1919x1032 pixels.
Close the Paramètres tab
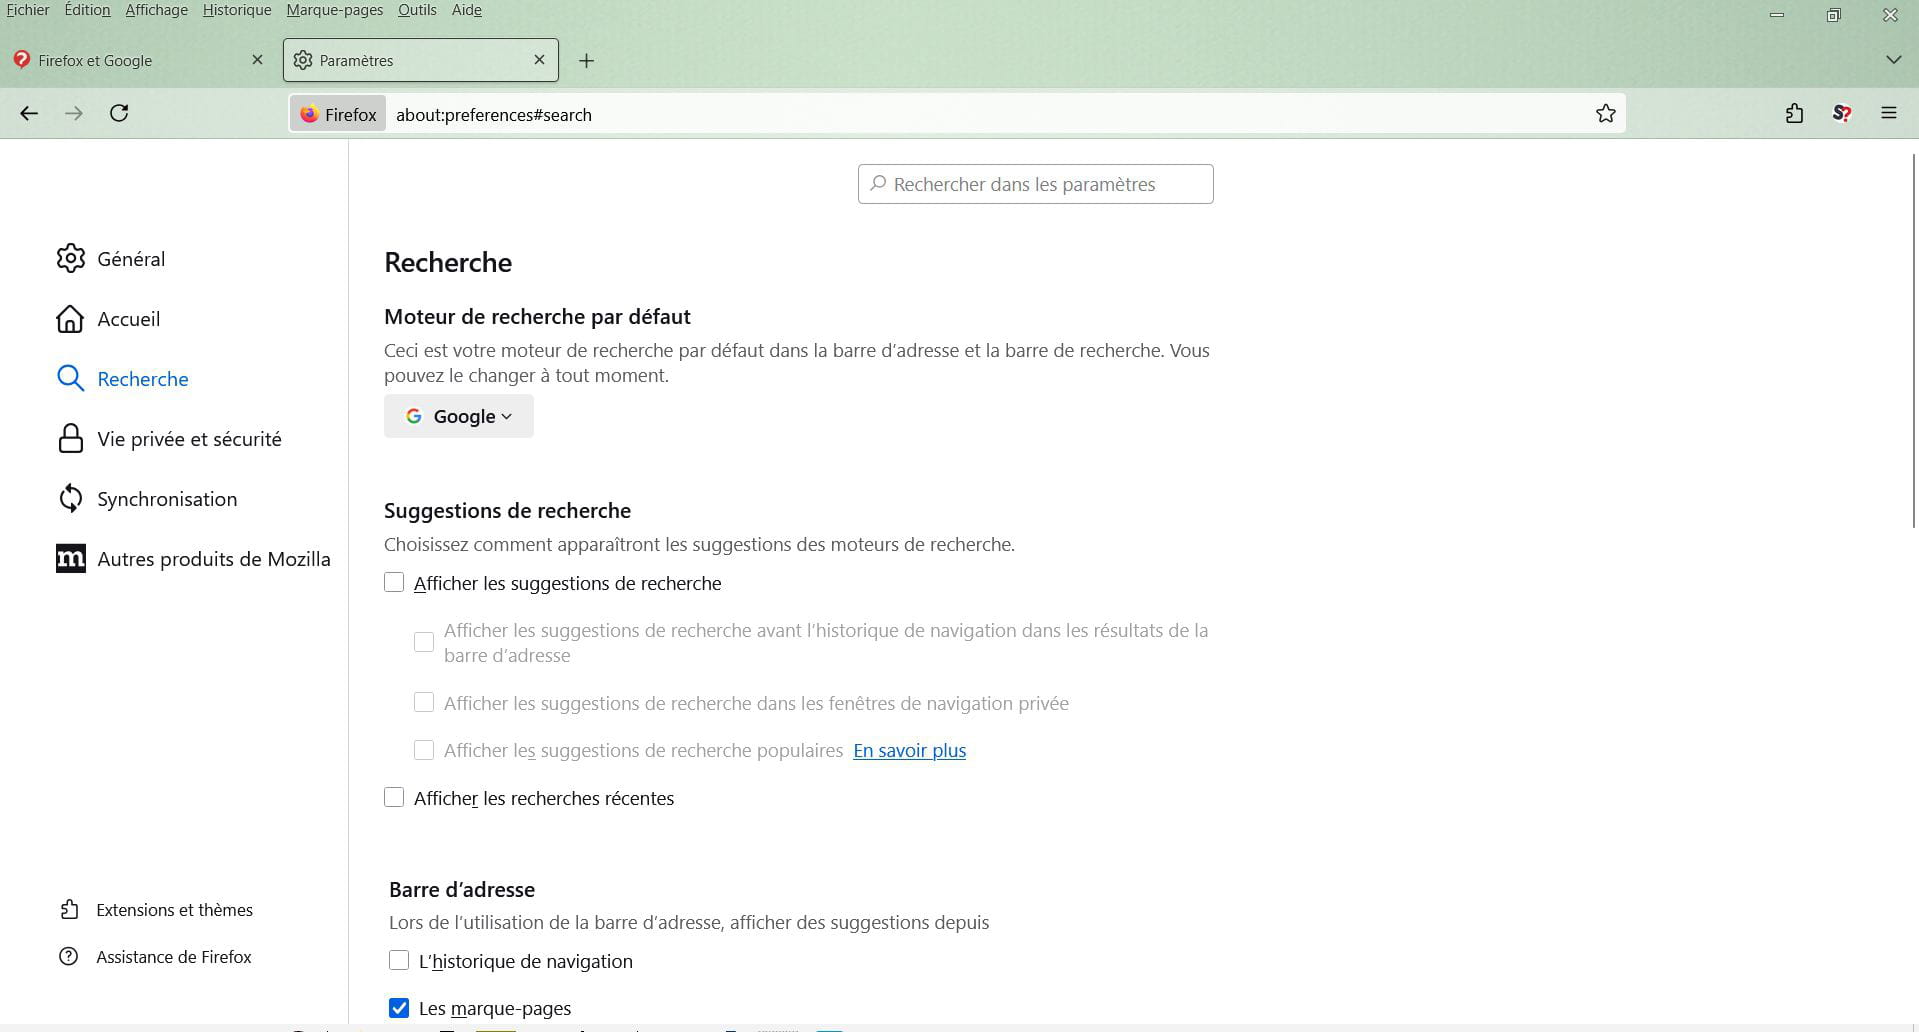pyautogui.click(x=540, y=60)
